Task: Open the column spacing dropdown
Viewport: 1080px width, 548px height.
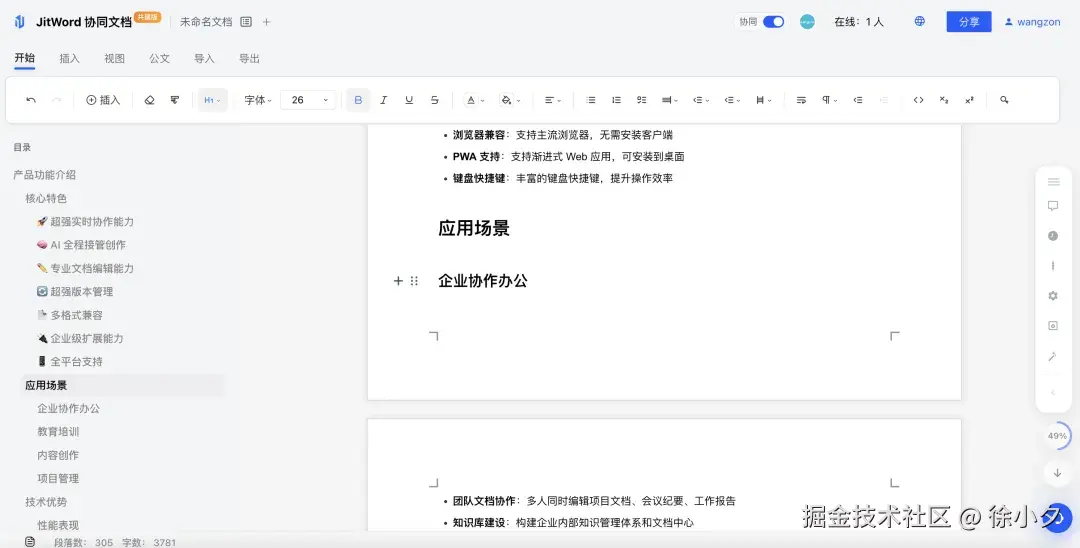Action: [763, 100]
